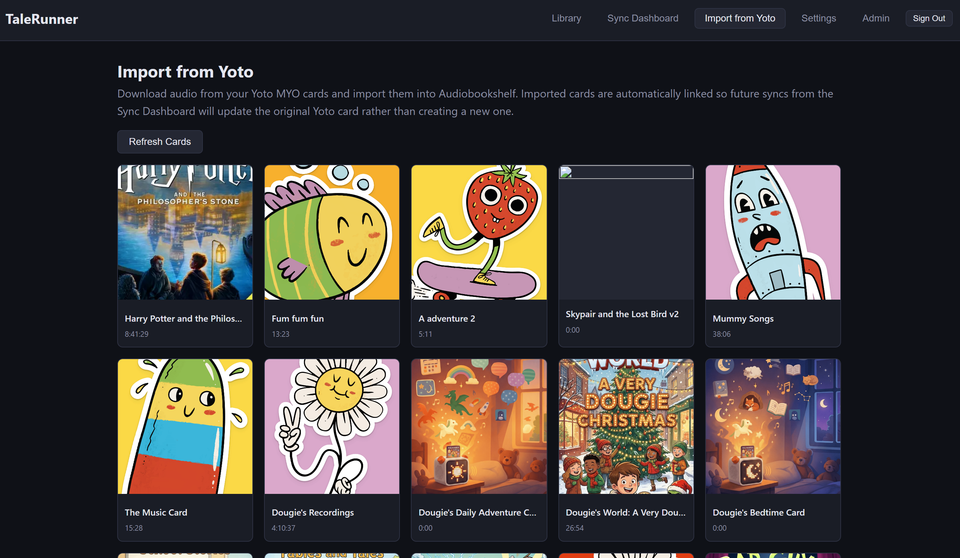The width and height of the screenshot is (960, 558).
Task: Click 'Dougie's Bedtime Card' title text
Action: point(759,513)
